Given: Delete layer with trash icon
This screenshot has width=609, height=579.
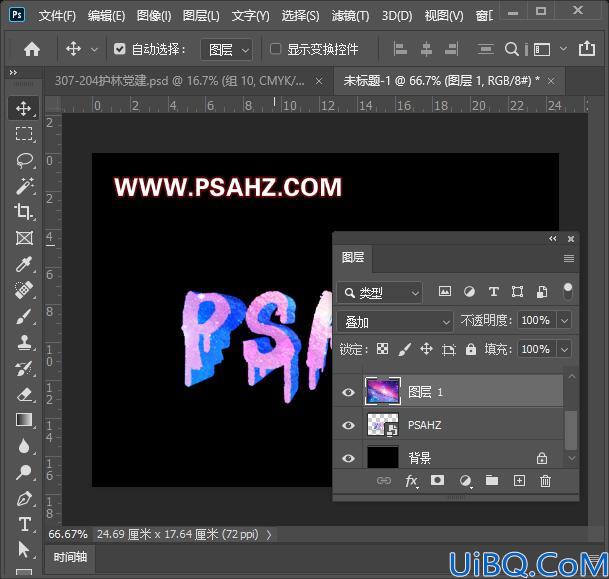Looking at the screenshot, I should (545, 481).
